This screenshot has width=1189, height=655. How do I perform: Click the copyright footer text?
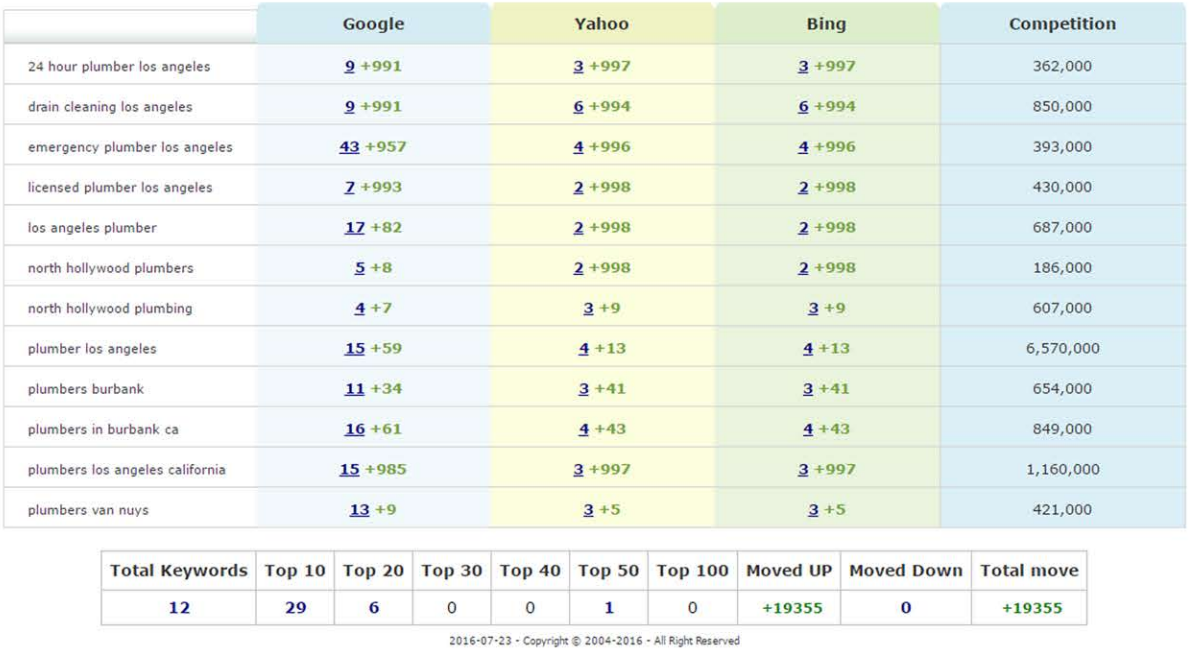coord(594,641)
